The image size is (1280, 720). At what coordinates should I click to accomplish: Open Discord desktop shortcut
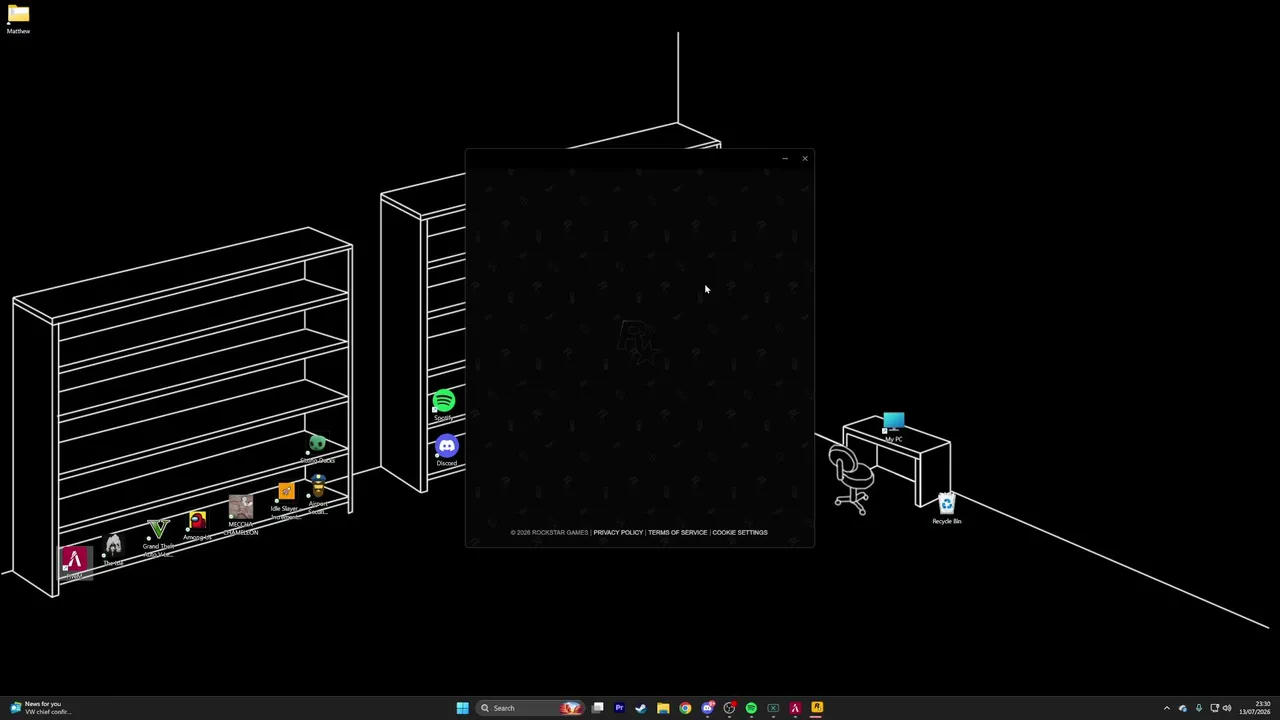(446, 450)
